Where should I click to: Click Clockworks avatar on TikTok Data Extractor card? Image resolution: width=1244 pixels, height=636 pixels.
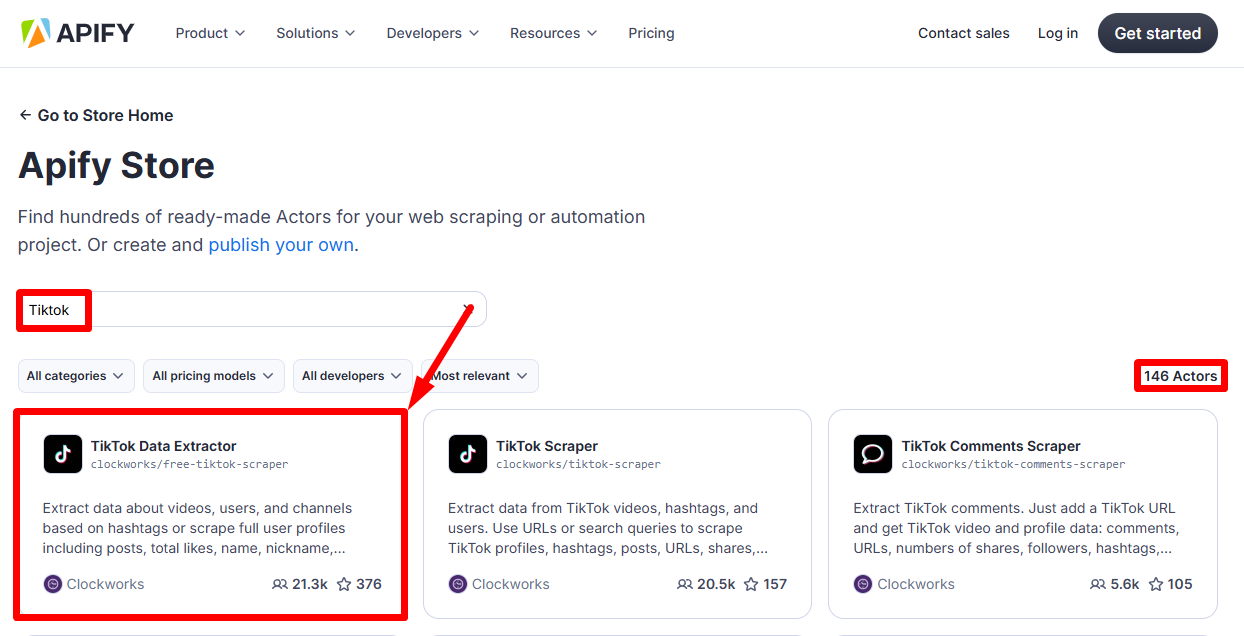(53, 584)
